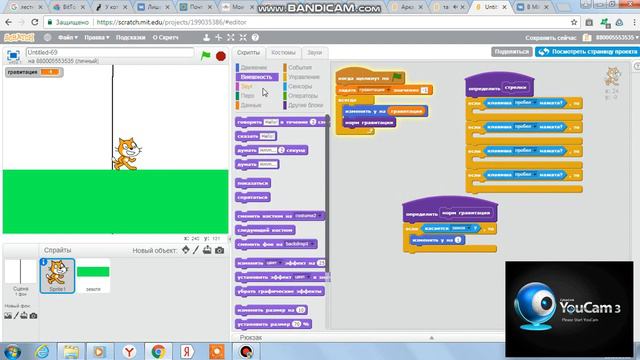Select the Данные block category
Viewport: 640px width, 360px height.
click(251, 105)
